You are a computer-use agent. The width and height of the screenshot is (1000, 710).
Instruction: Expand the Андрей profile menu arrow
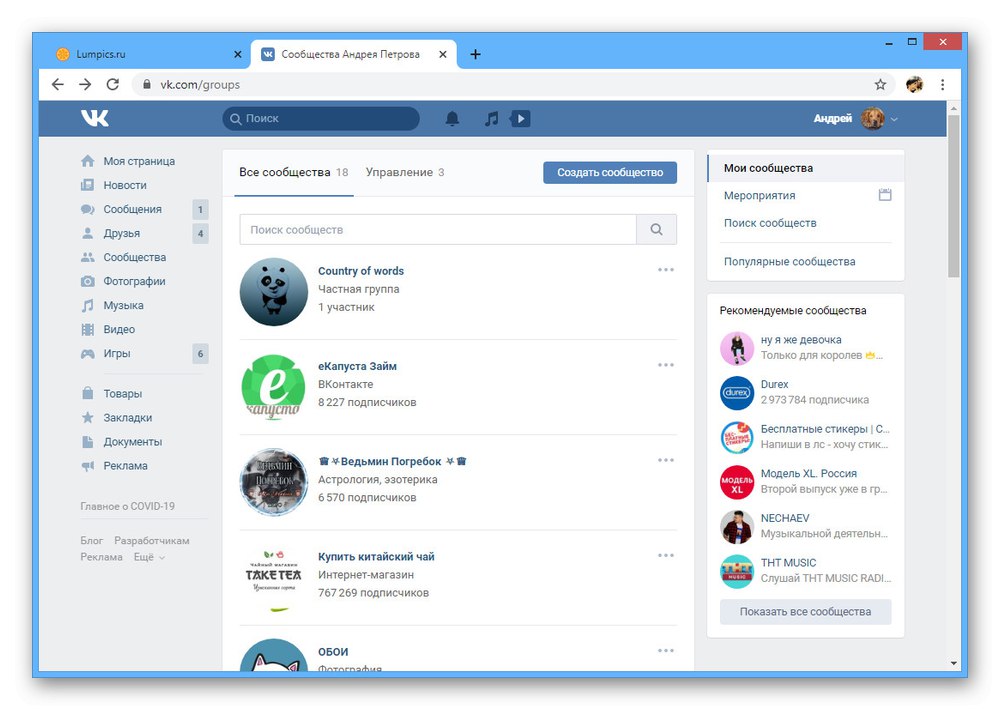pos(894,119)
